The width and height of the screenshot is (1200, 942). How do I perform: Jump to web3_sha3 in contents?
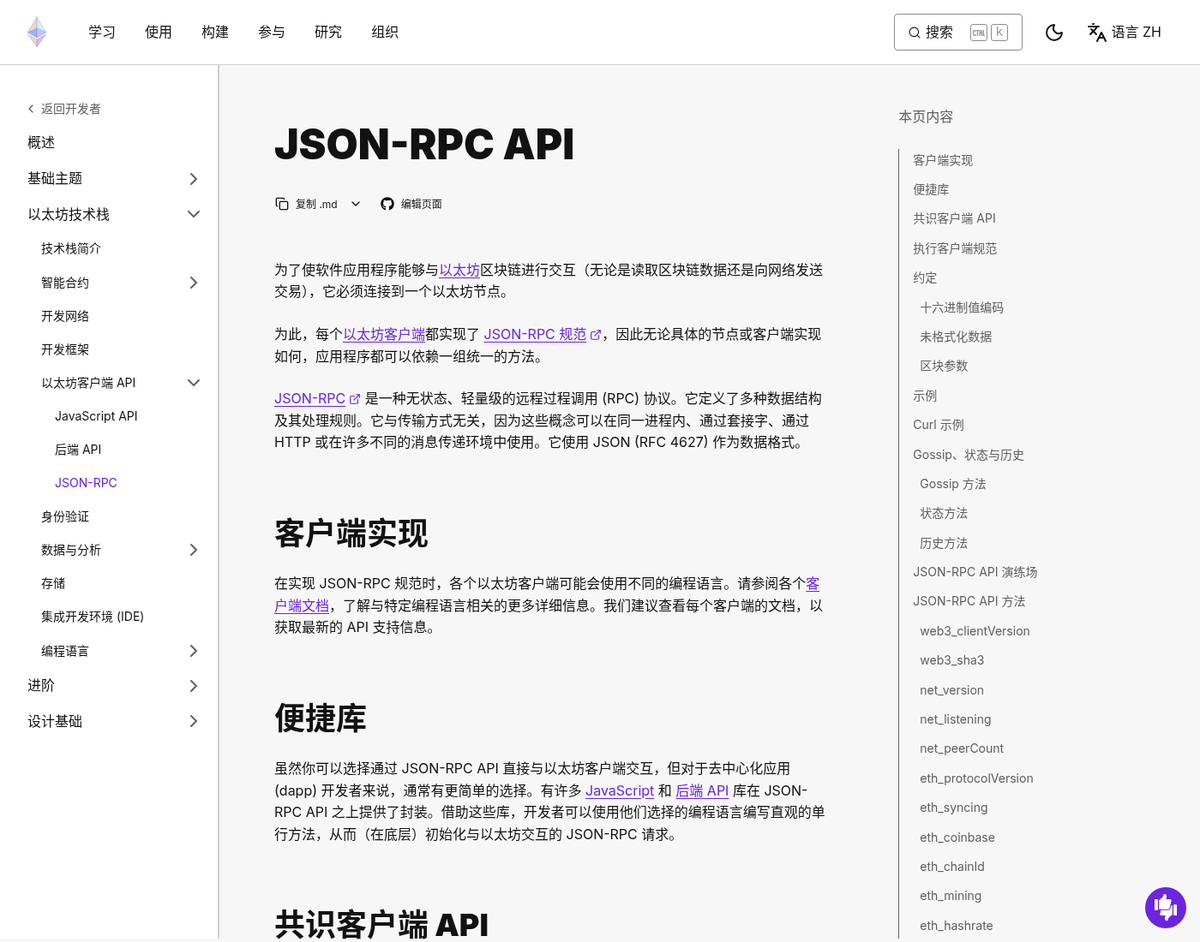point(952,660)
